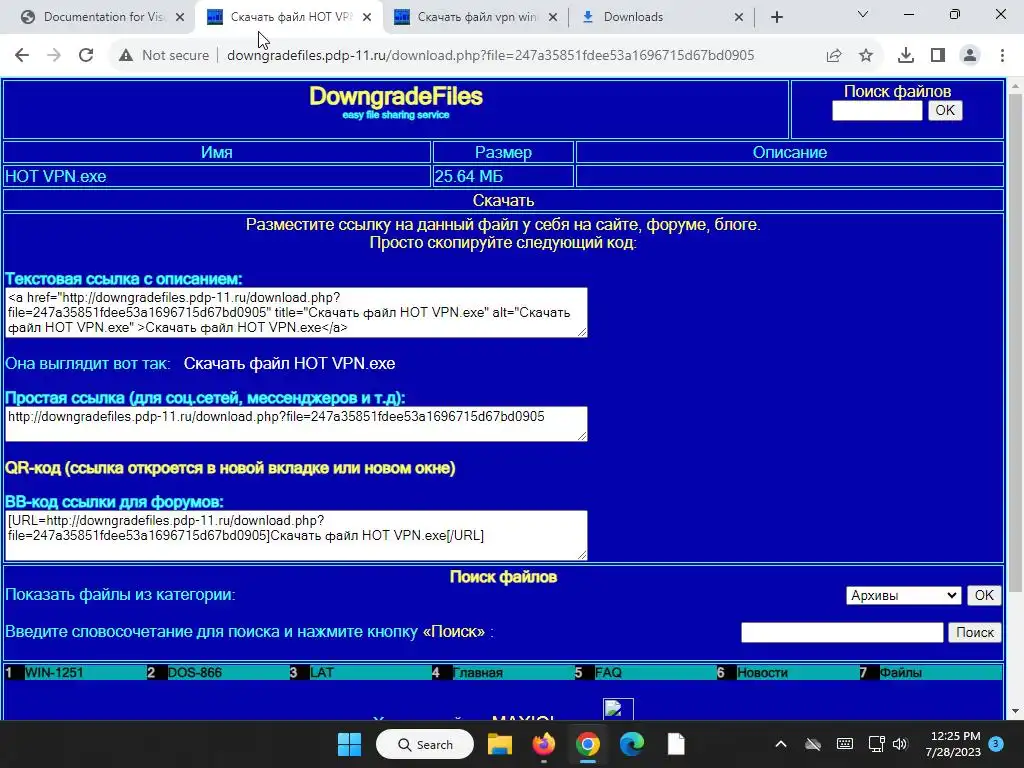
Task: Click the address bar URL
Action: click(x=490, y=56)
